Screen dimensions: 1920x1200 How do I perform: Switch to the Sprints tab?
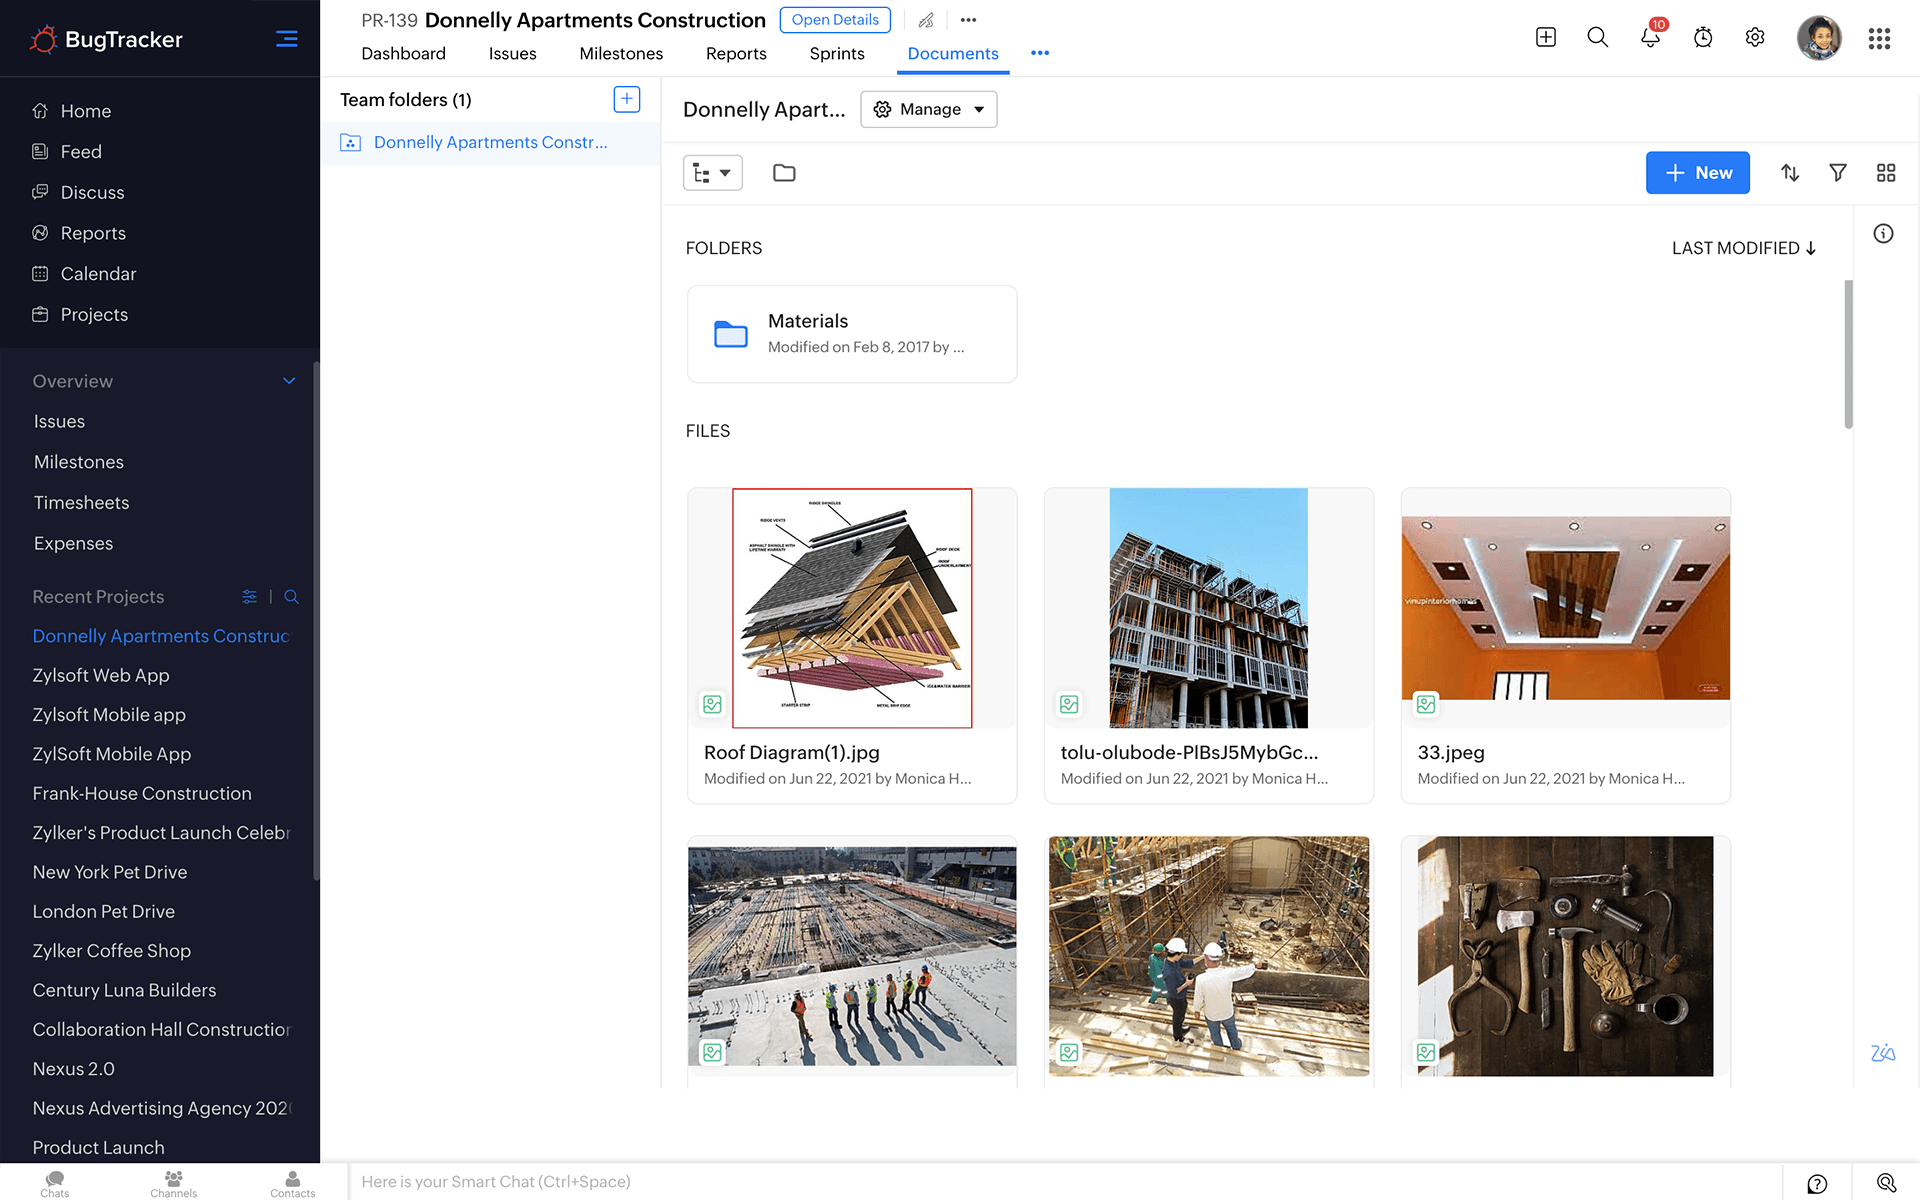pos(837,54)
